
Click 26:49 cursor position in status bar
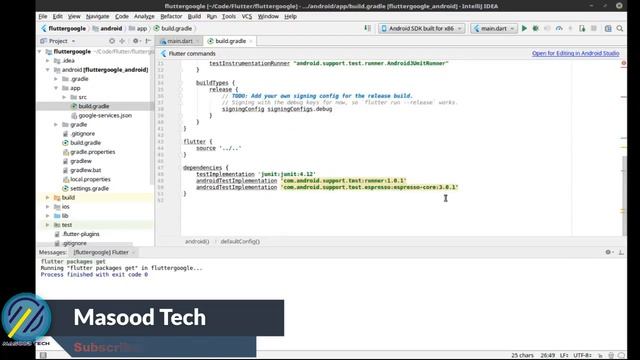[548, 355]
